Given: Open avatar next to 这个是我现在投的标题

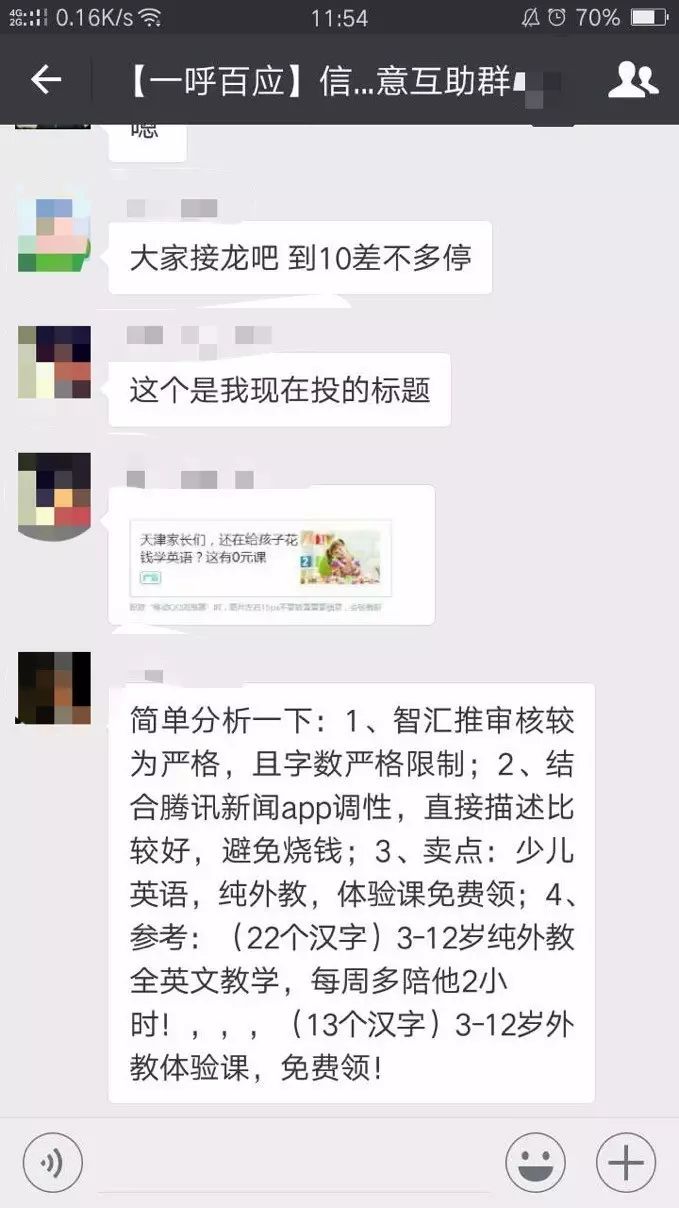Looking at the screenshot, I should pyautogui.click(x=54, y=362).
